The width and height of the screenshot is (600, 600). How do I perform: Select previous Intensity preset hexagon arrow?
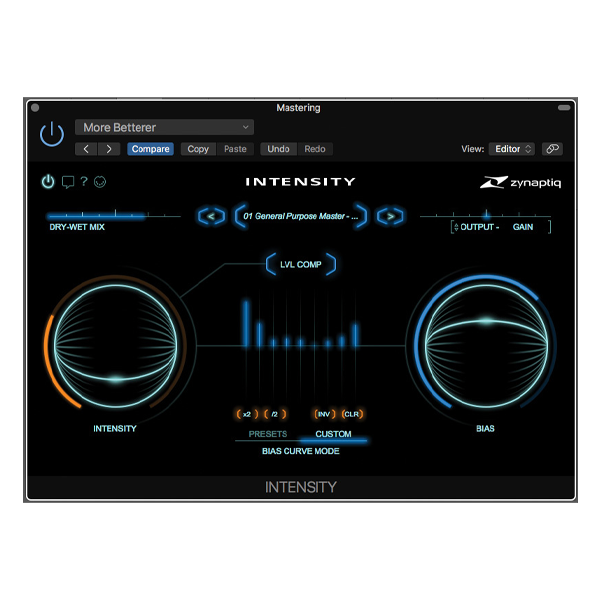tap(211, 217)
